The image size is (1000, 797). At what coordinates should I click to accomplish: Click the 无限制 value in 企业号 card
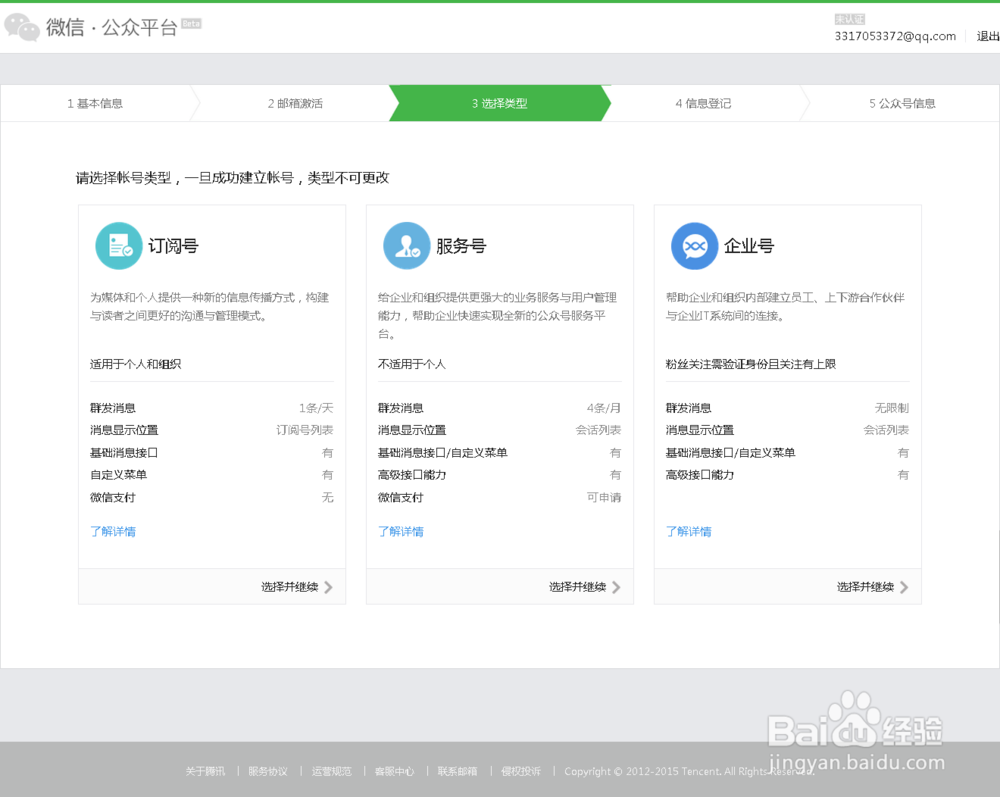click(892, 408)
